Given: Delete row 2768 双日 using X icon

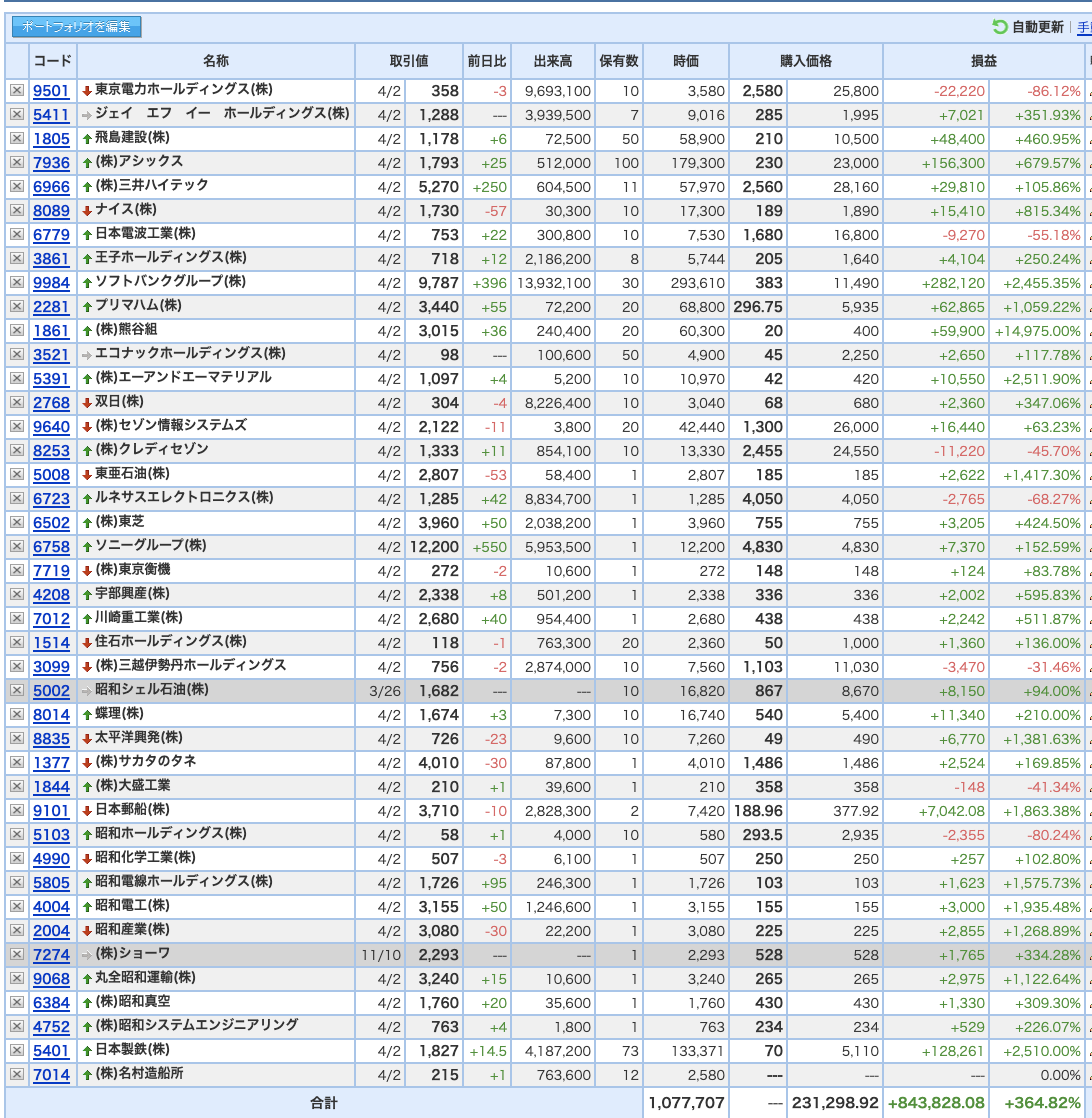Looking at the screenshot, I should click(x=17, y=403).
